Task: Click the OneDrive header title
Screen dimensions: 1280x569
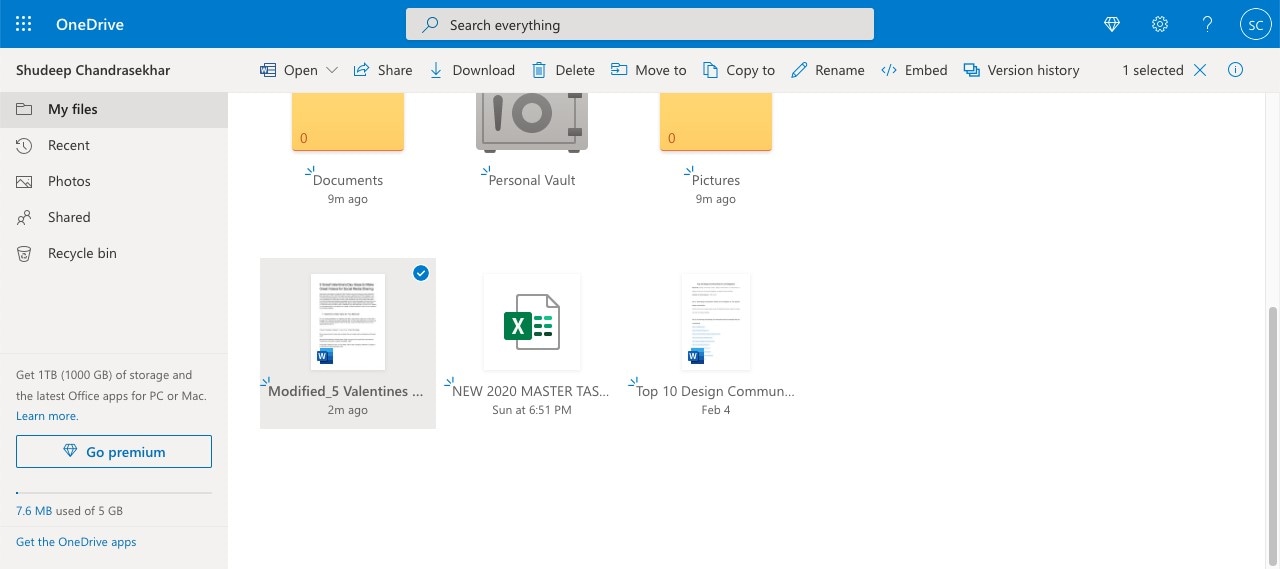Action: (x=90, y=24)
